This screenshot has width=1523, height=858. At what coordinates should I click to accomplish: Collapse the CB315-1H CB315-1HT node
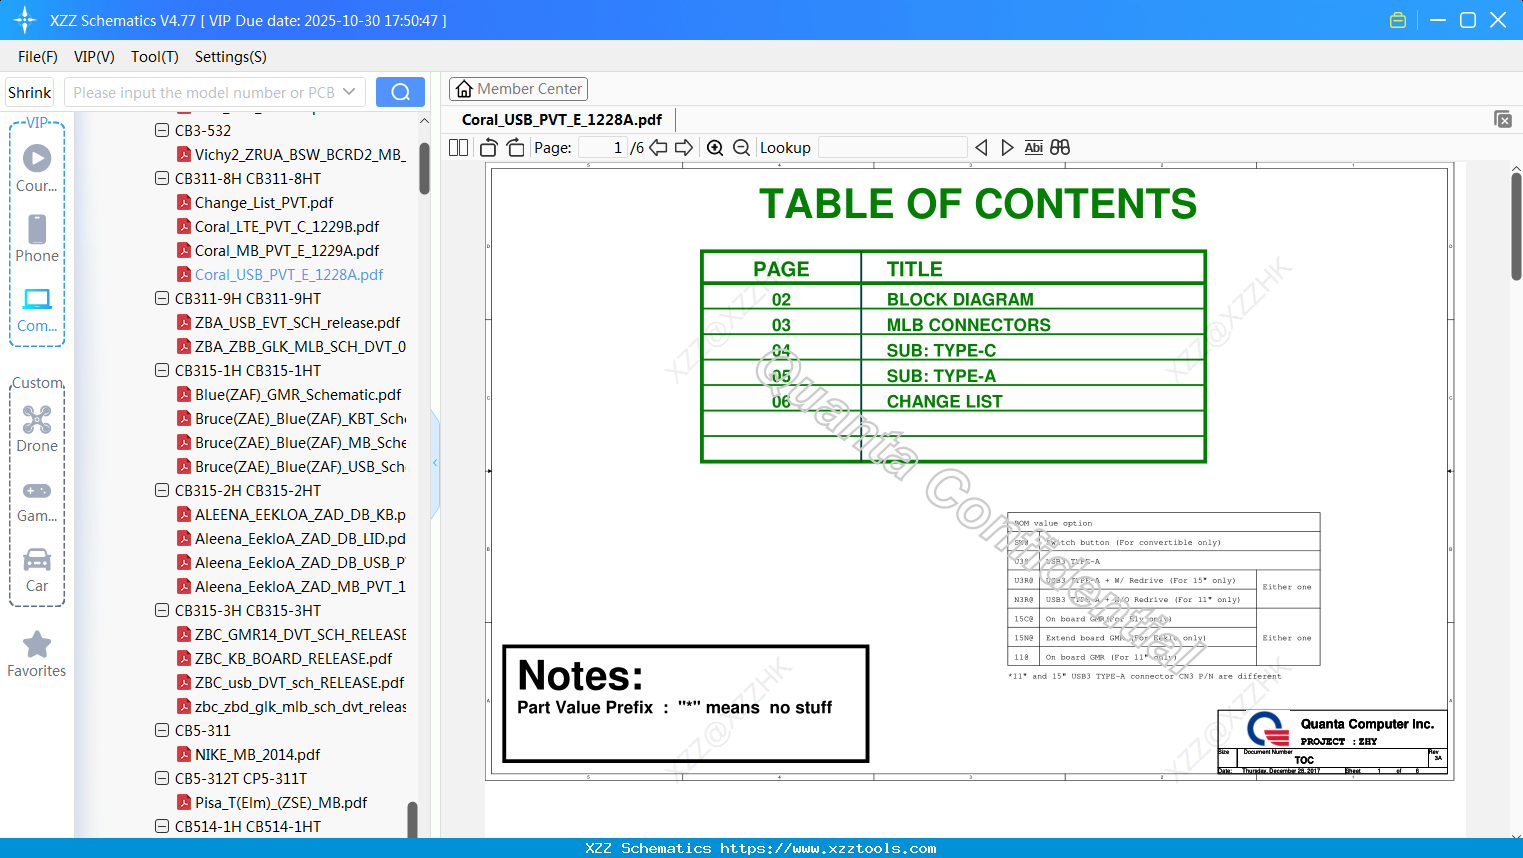coord(162,370)
